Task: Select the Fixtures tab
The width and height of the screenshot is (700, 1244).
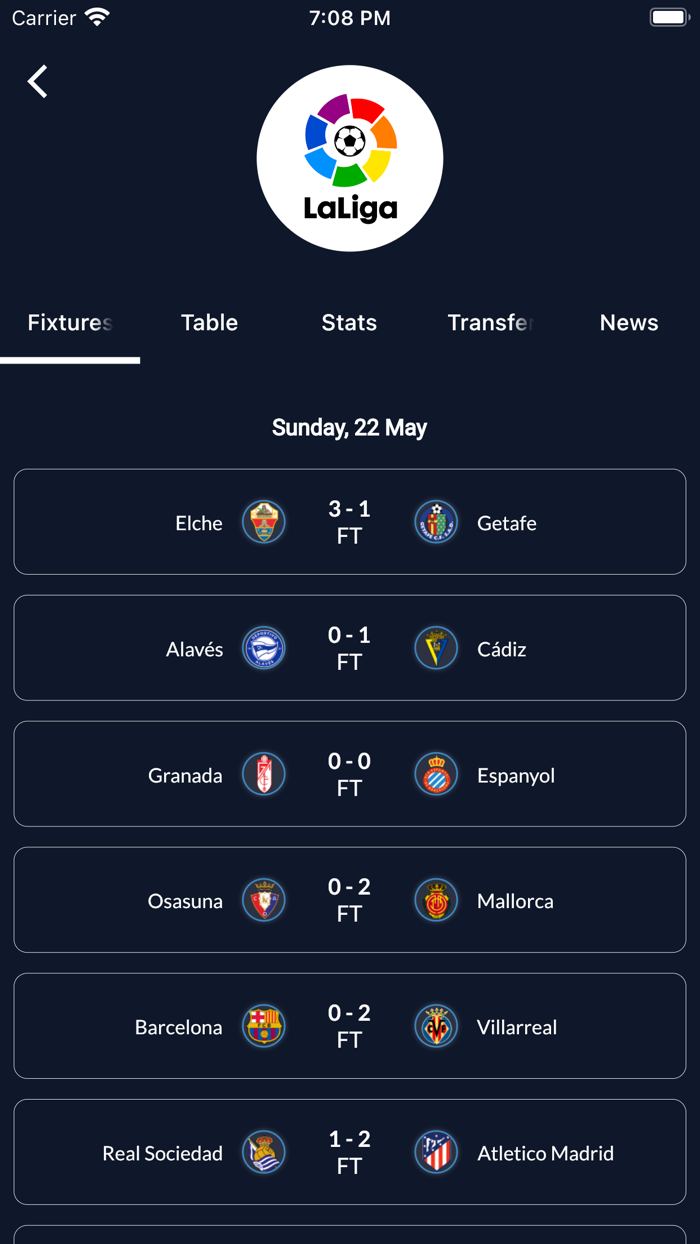Action: 70,323
